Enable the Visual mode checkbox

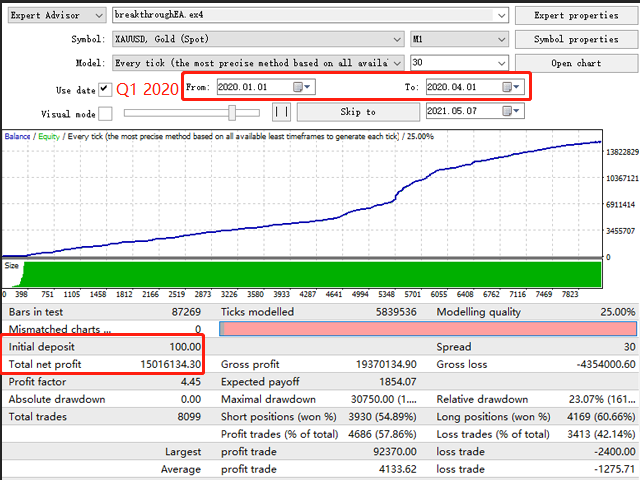point(105,113)
